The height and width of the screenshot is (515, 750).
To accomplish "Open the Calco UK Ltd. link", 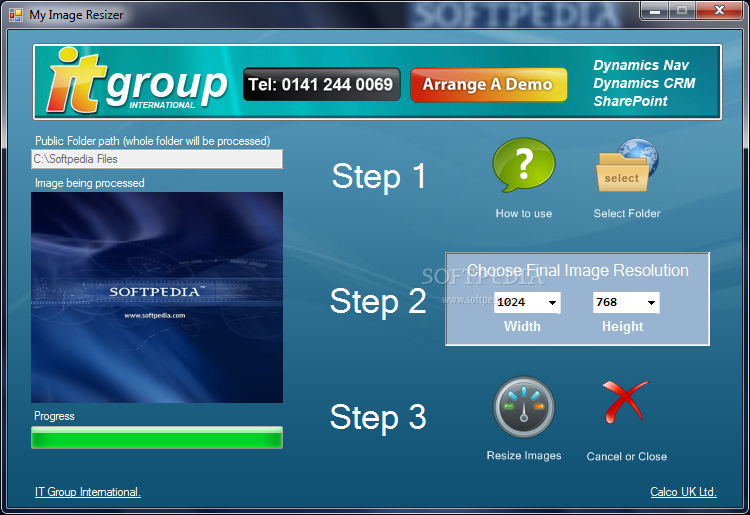I will click(x=683, y=492).
